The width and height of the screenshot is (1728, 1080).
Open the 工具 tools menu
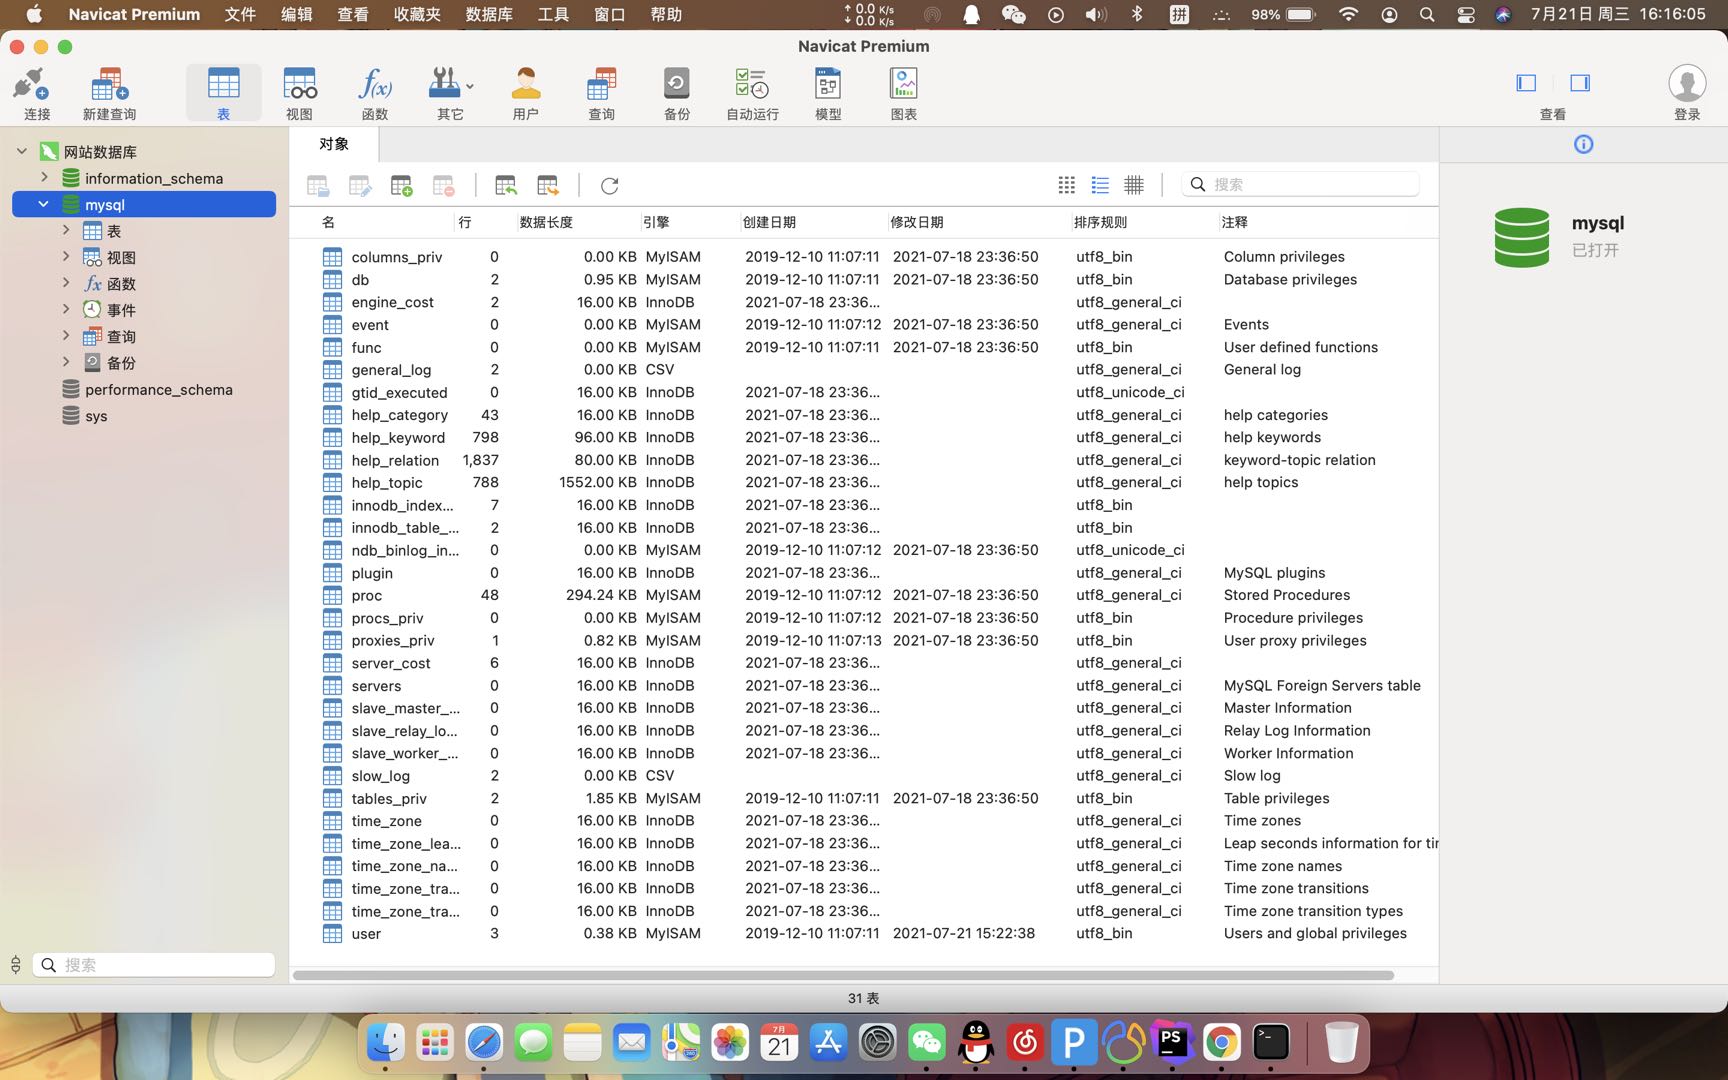553,14
